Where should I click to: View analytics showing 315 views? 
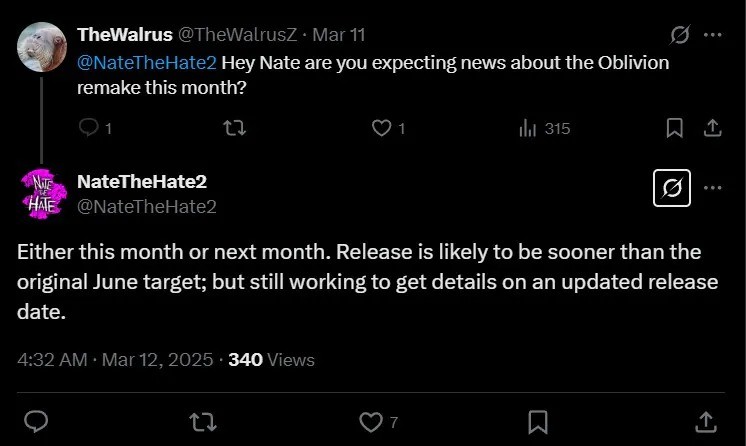[527, 128]
